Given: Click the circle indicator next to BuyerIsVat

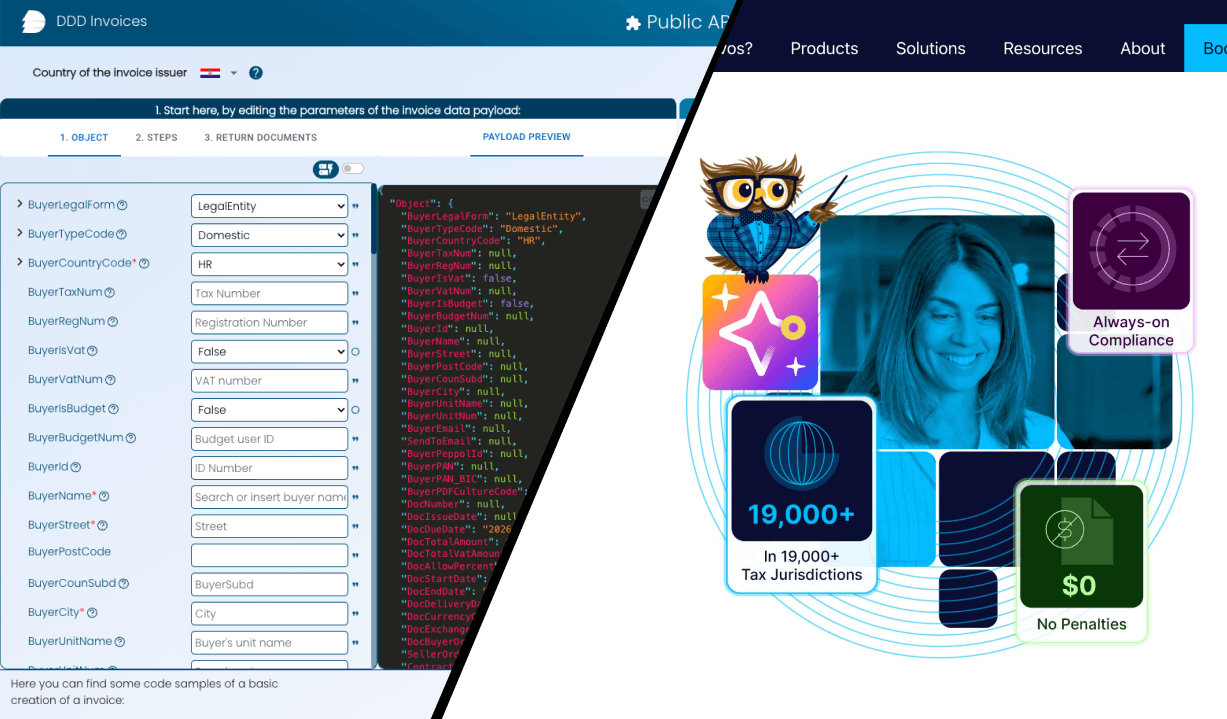Looking at the screenshot, I should point(355,352).
